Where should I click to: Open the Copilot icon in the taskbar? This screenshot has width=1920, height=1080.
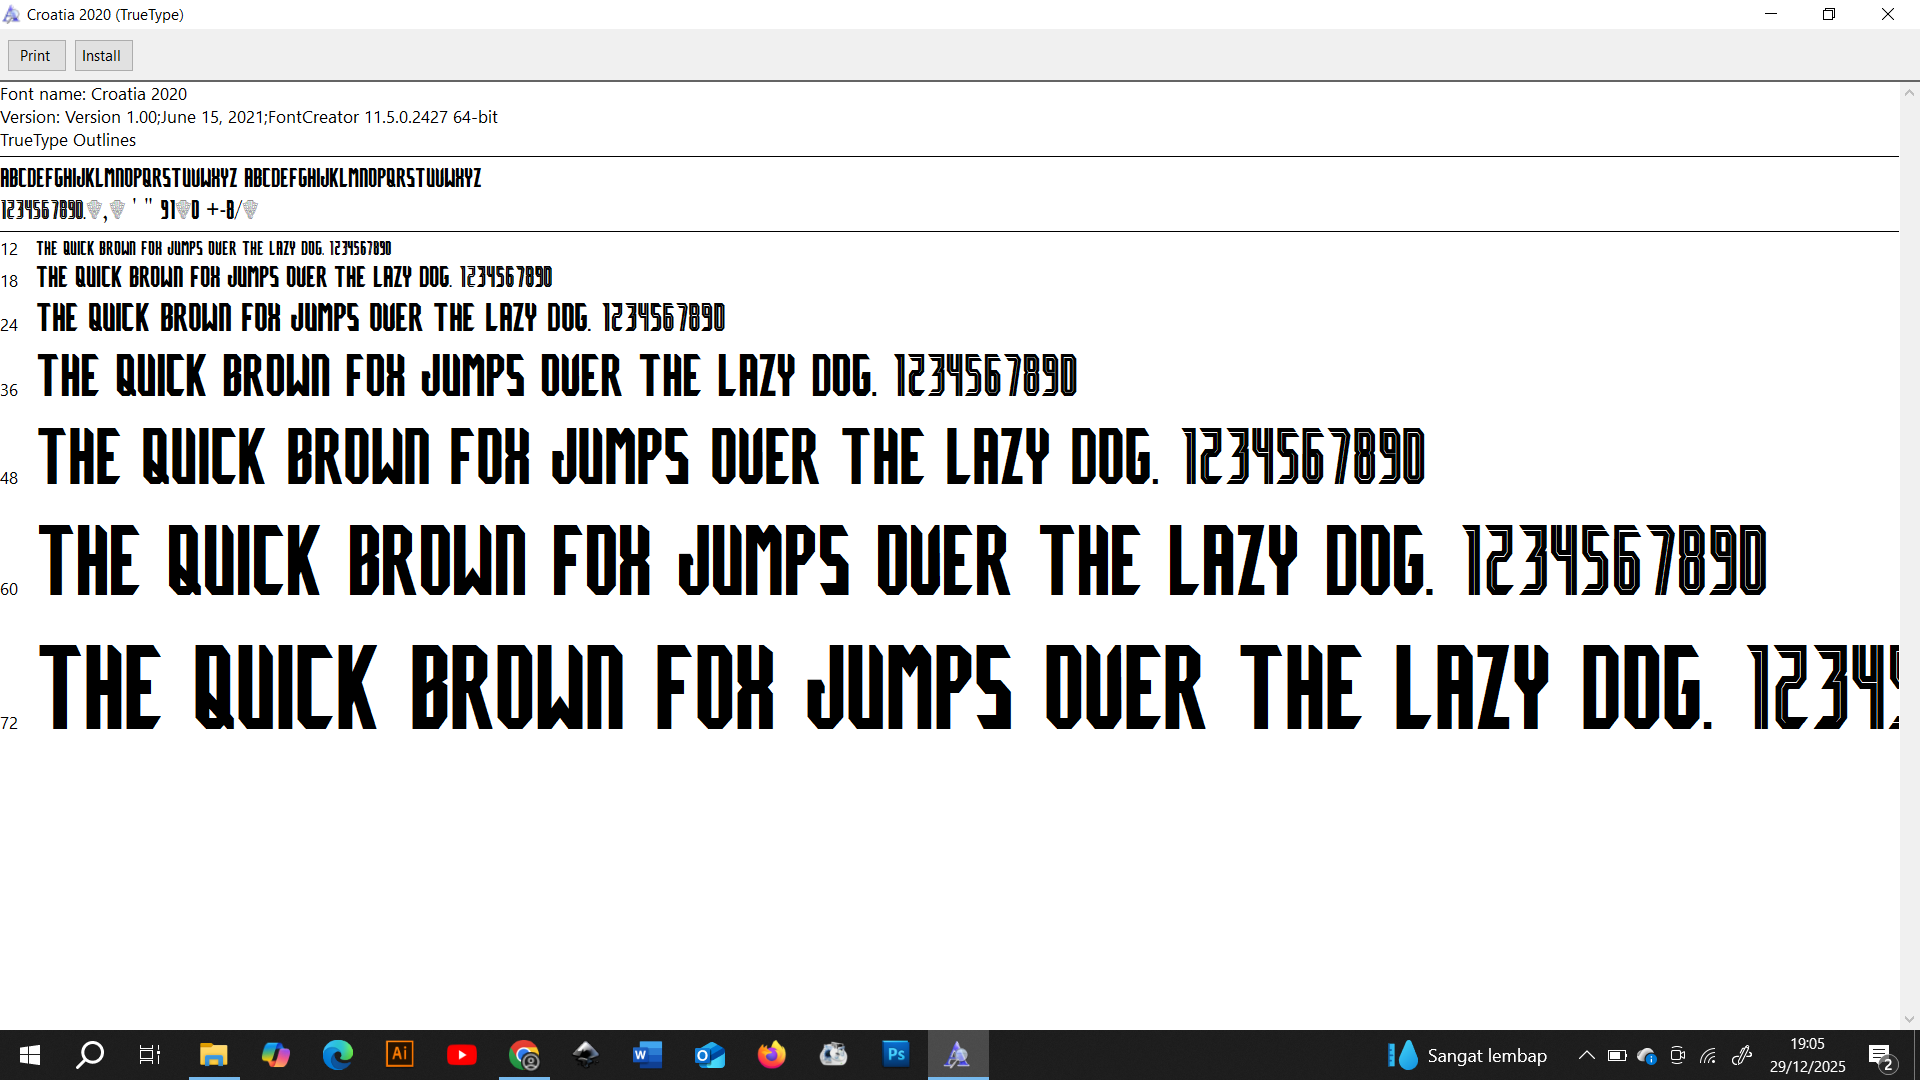[x=276, y=1055]
